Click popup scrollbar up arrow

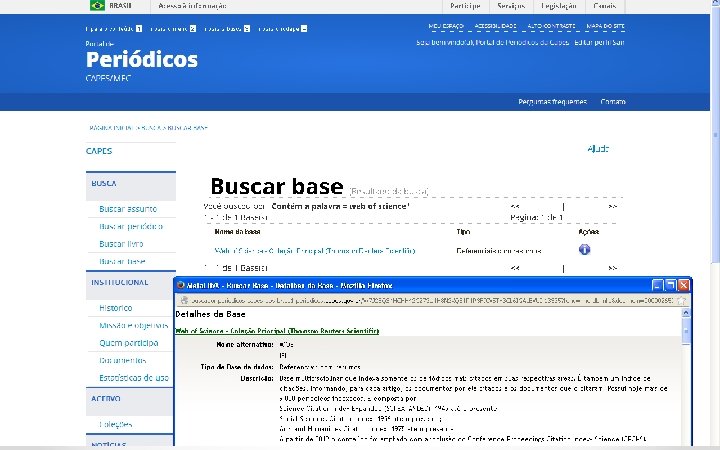coord(686,313)
